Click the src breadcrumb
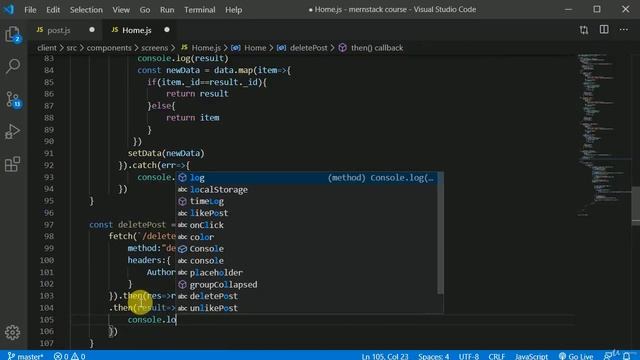Image resolution: width=640 pixels, height=360 pixels. [x=71, y=48]
